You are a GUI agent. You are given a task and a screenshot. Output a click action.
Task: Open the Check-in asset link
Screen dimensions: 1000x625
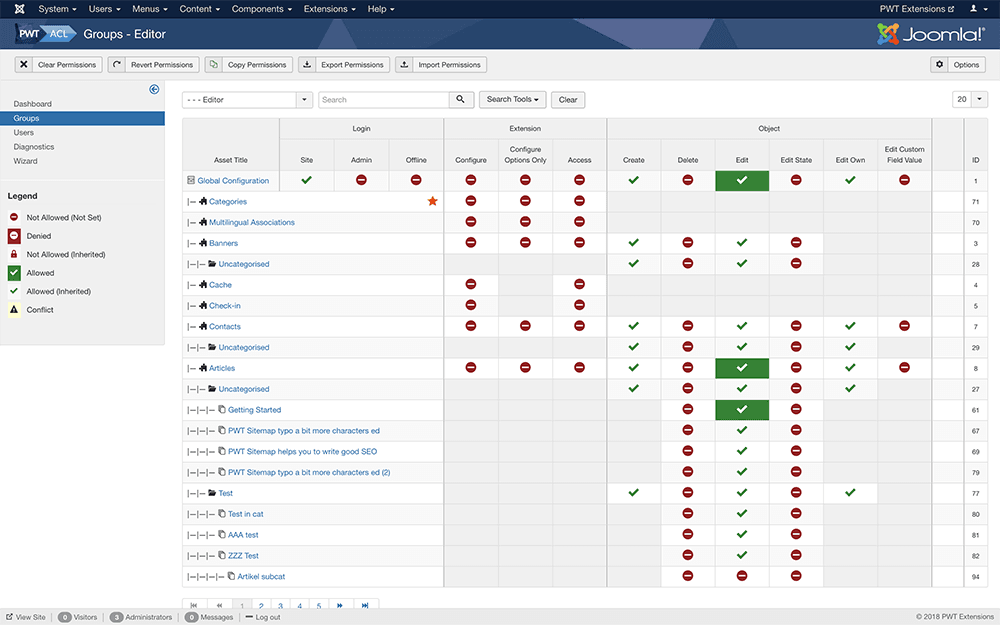224,305
